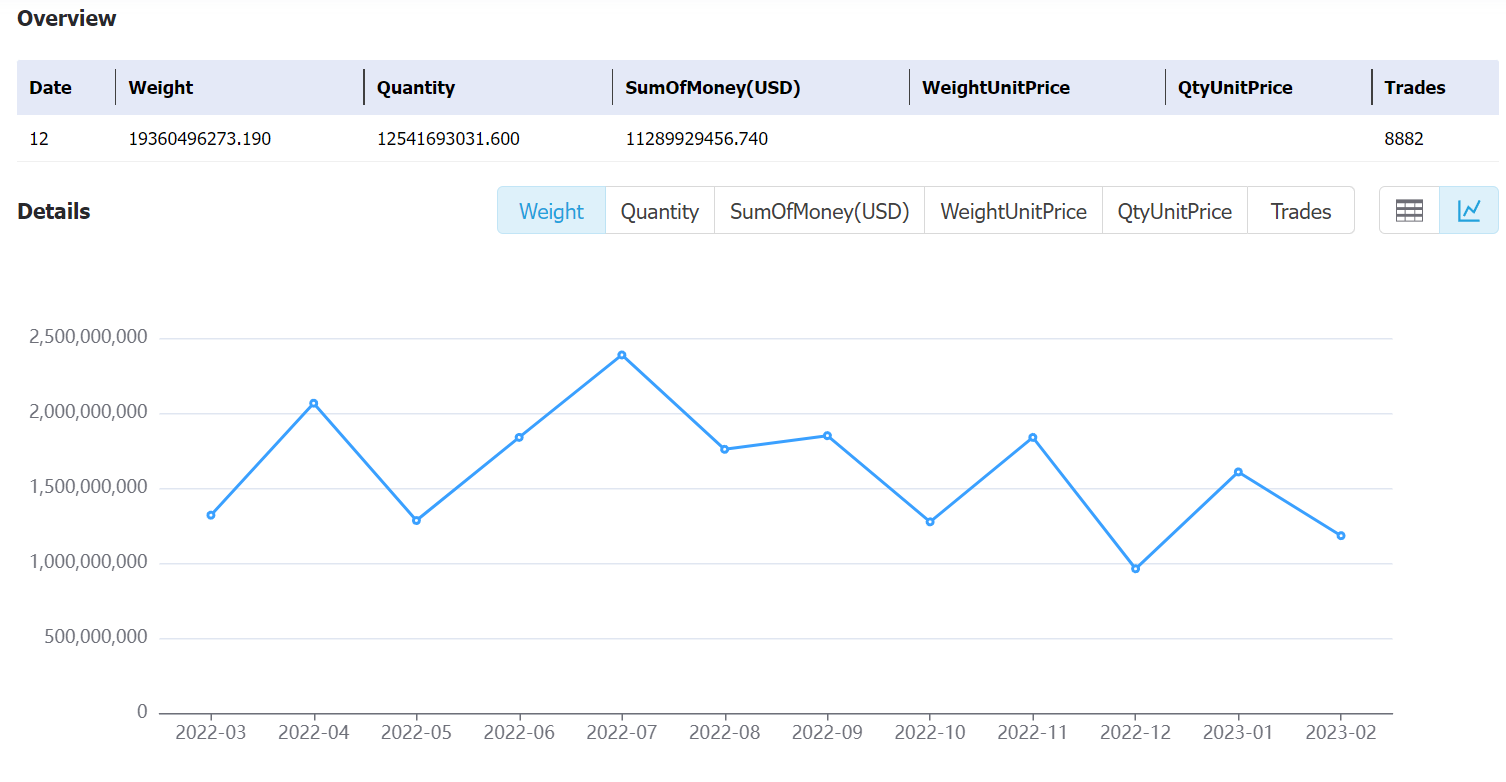Viewport: 1506px width, 782px height.
Task: Click date value 12 in Overview row
Action: pyautogui.click(x=39, y=139)
